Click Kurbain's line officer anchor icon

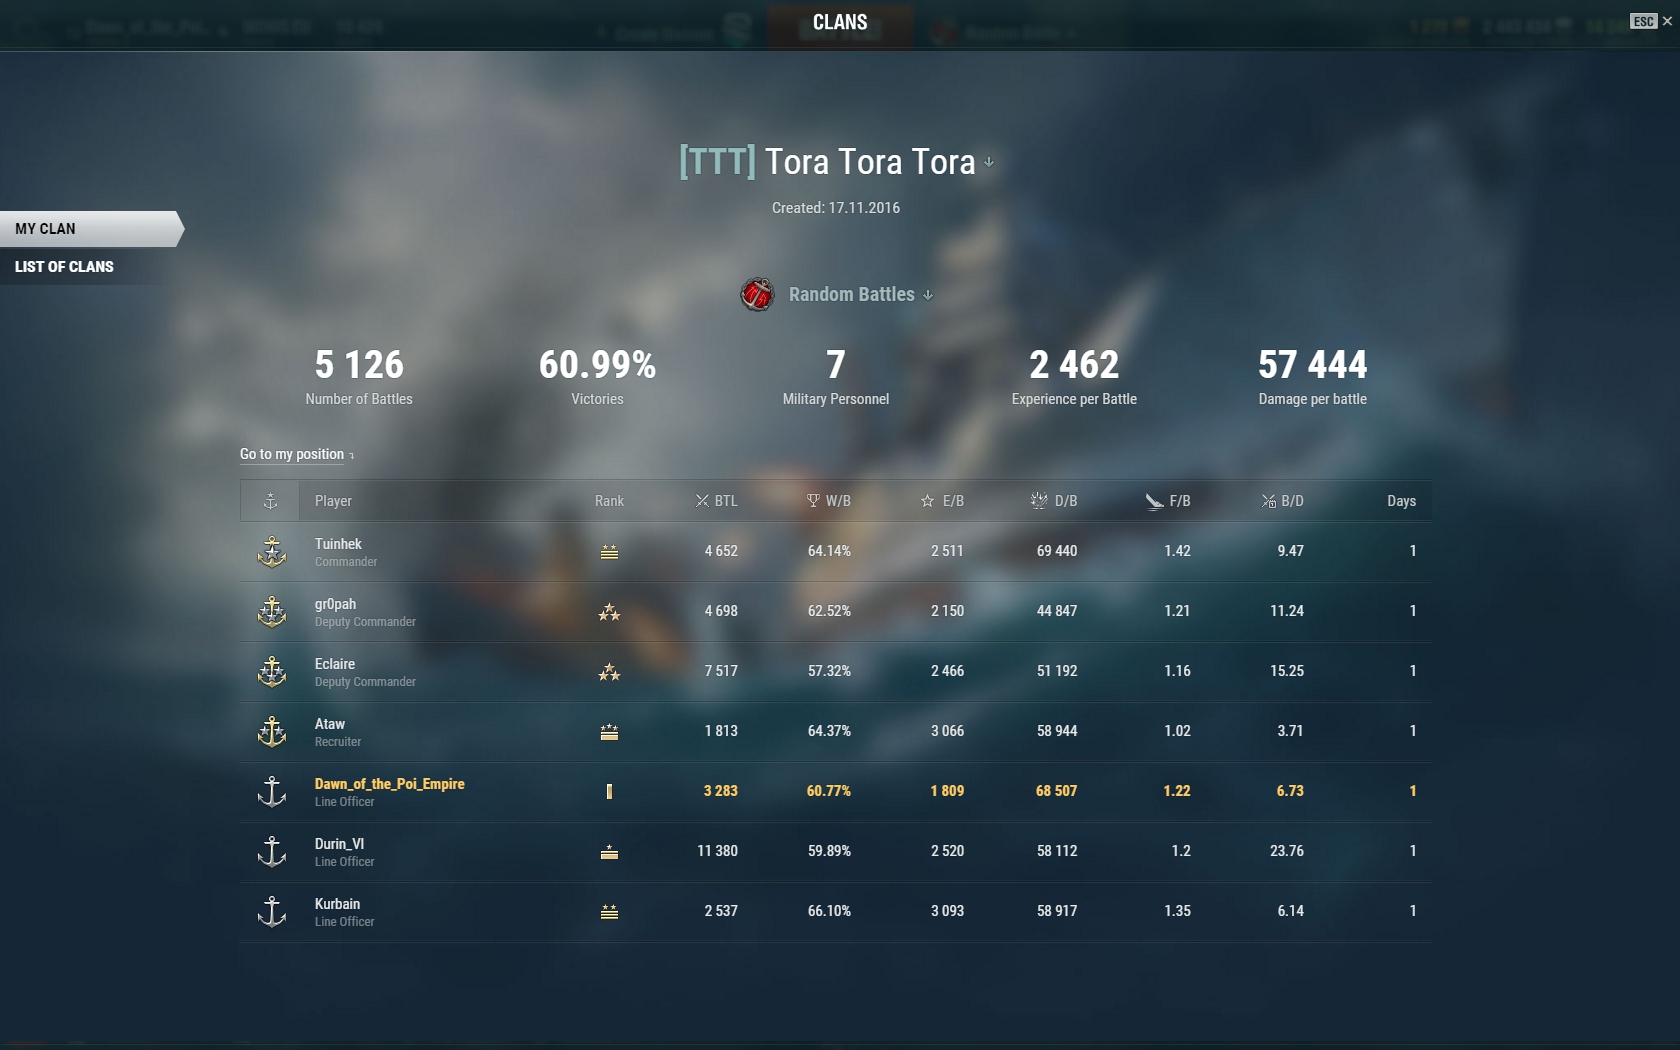(x=272, y=912)
